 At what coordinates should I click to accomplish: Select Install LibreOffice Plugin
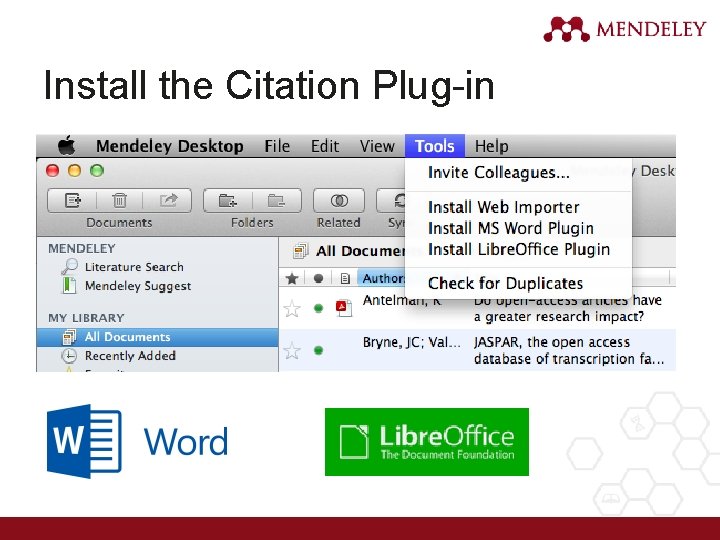coord(519,249)
